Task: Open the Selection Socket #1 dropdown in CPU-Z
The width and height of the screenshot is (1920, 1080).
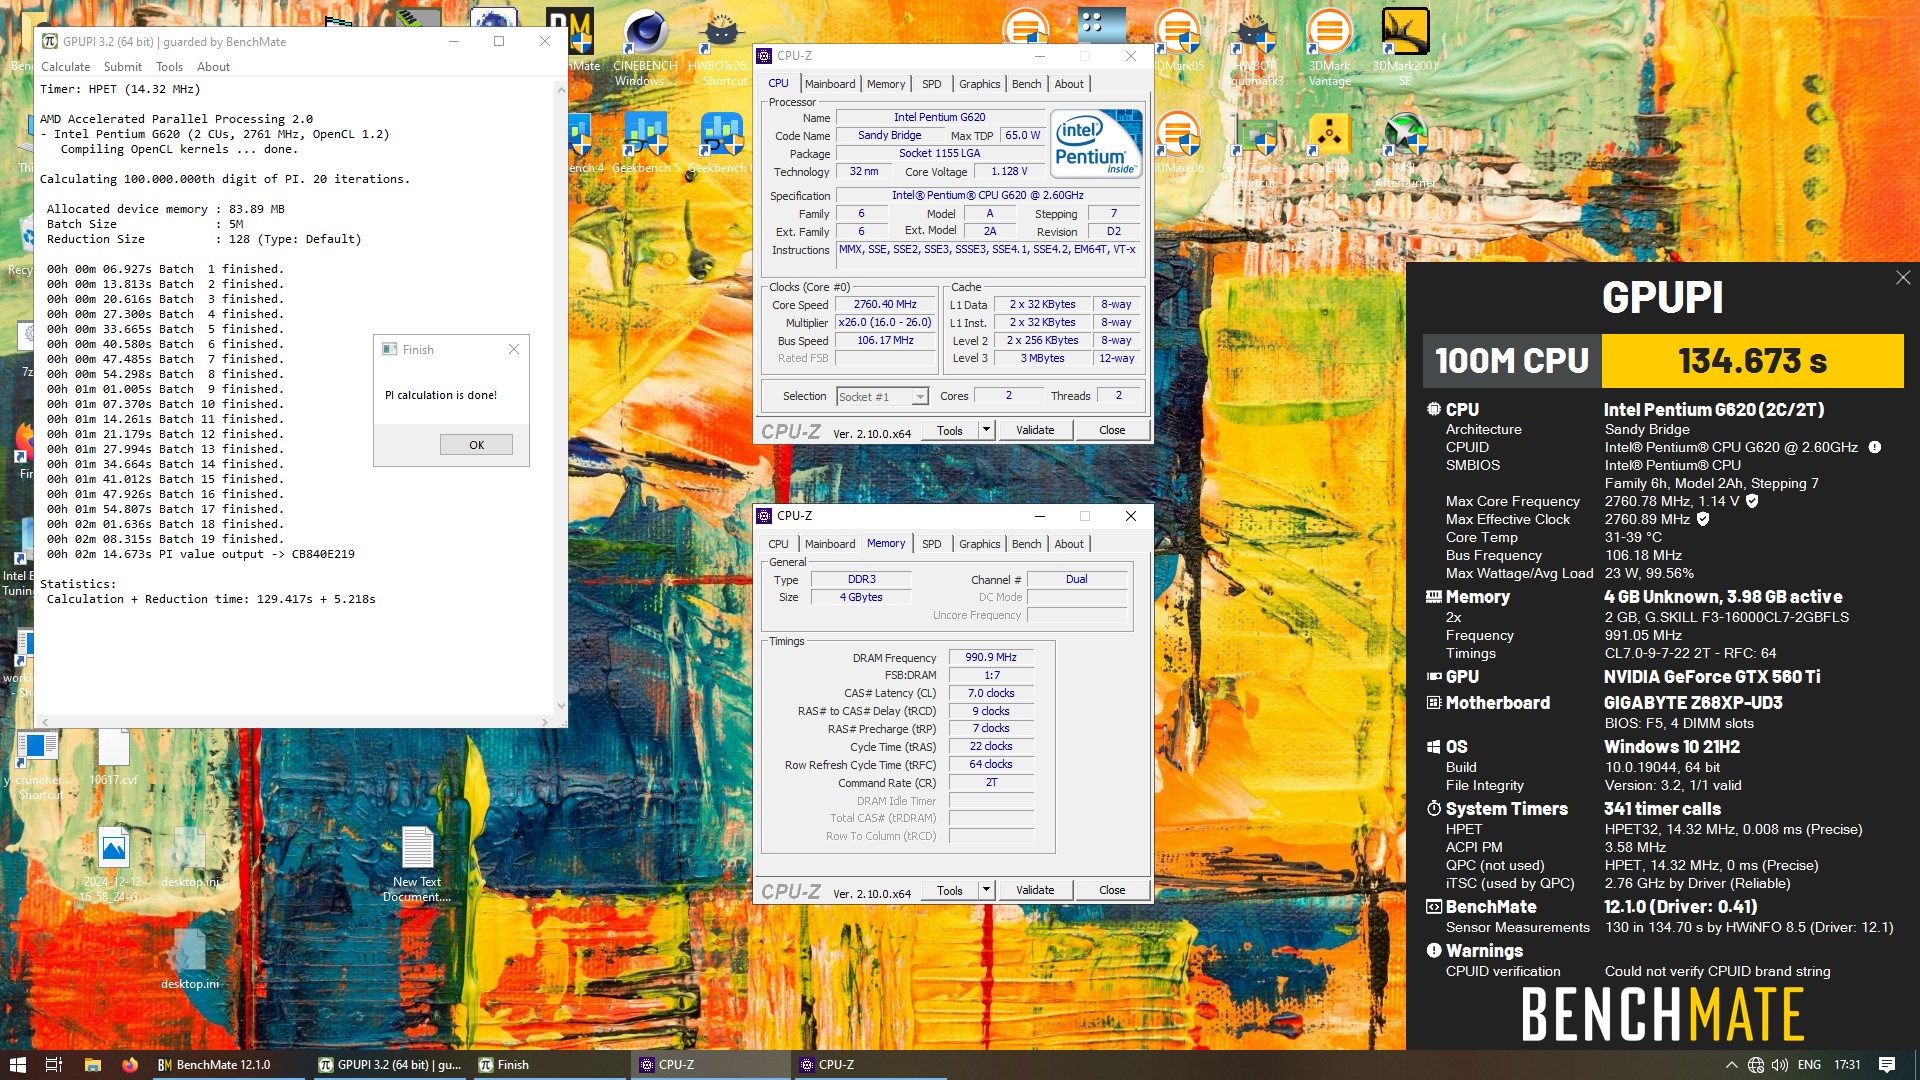Action: click(882, 397)
